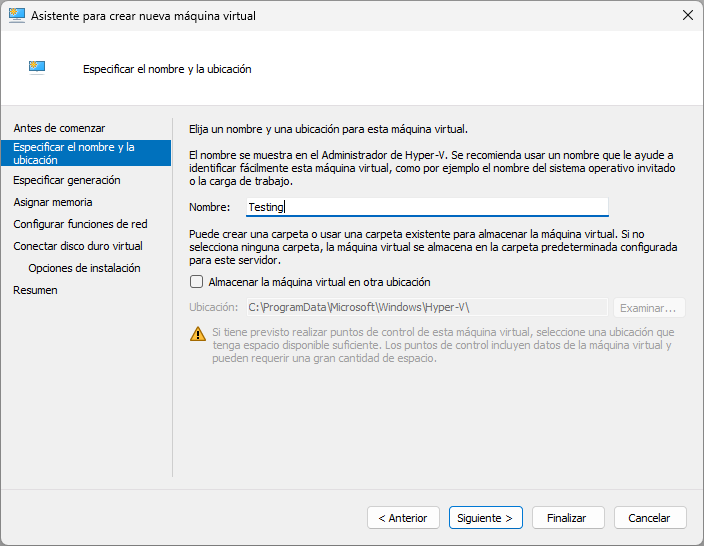Jump to the Asignar memoria step
The width and height of the screenshot is (704, 546).
[x=53, y=202]
